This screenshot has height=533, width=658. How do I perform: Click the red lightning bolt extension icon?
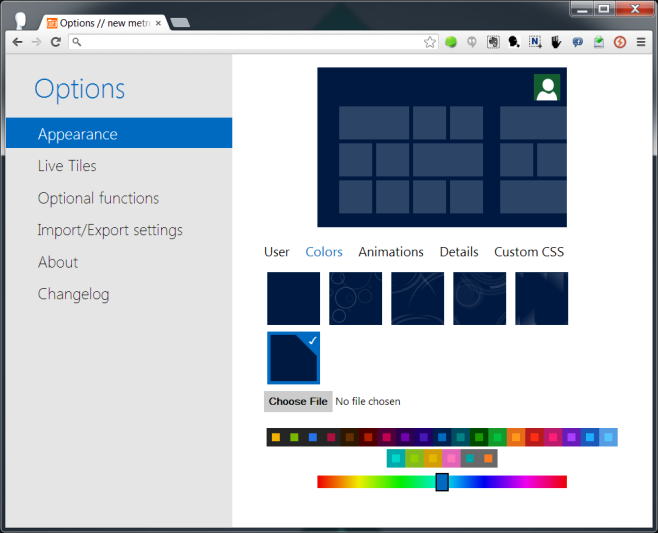[x=619, y=42]
